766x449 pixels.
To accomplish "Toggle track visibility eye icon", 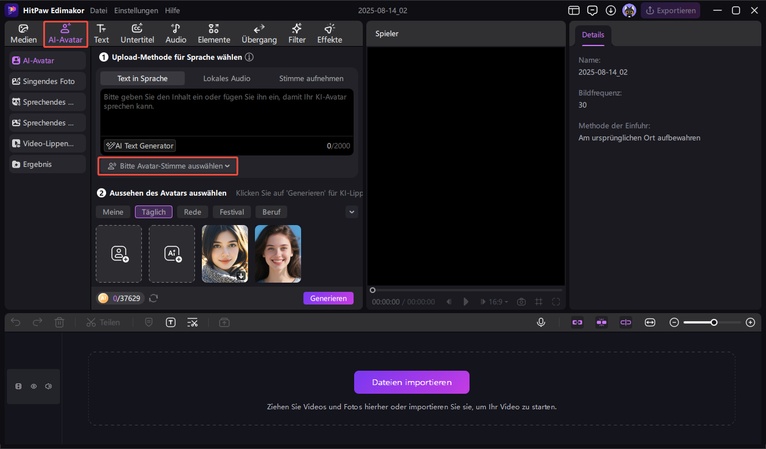I will pyautogui.click(x=34, y=386).
